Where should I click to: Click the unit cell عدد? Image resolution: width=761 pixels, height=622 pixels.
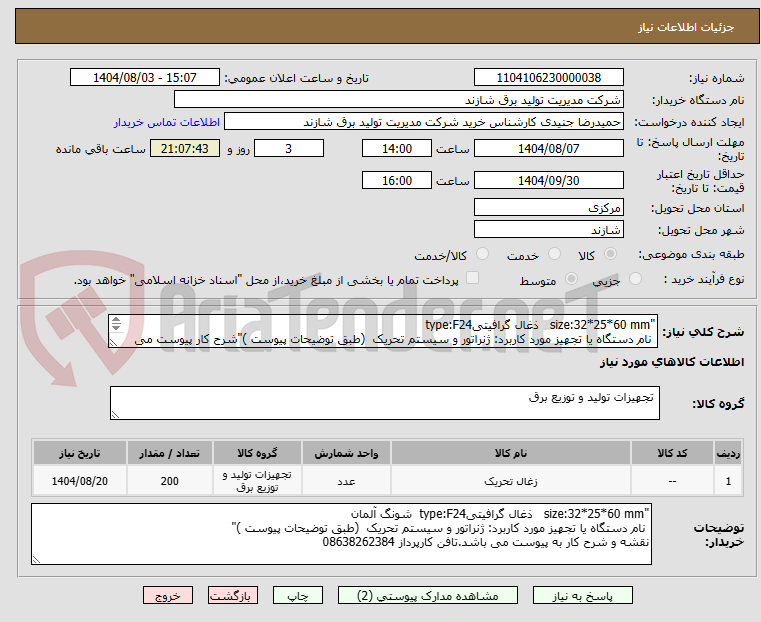click(x=346, y=481)
